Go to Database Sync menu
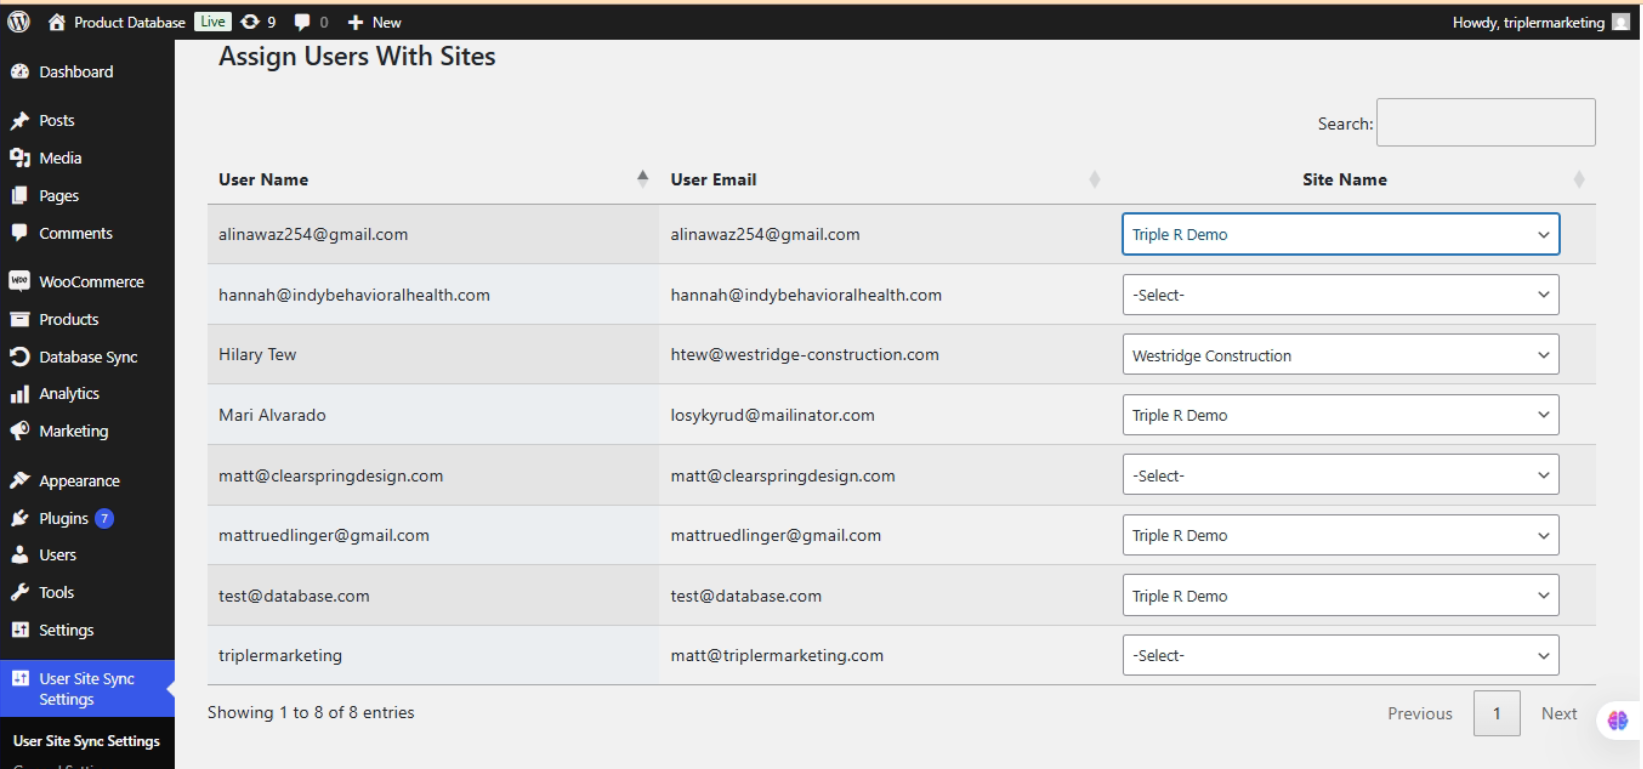 click(88, 357)
